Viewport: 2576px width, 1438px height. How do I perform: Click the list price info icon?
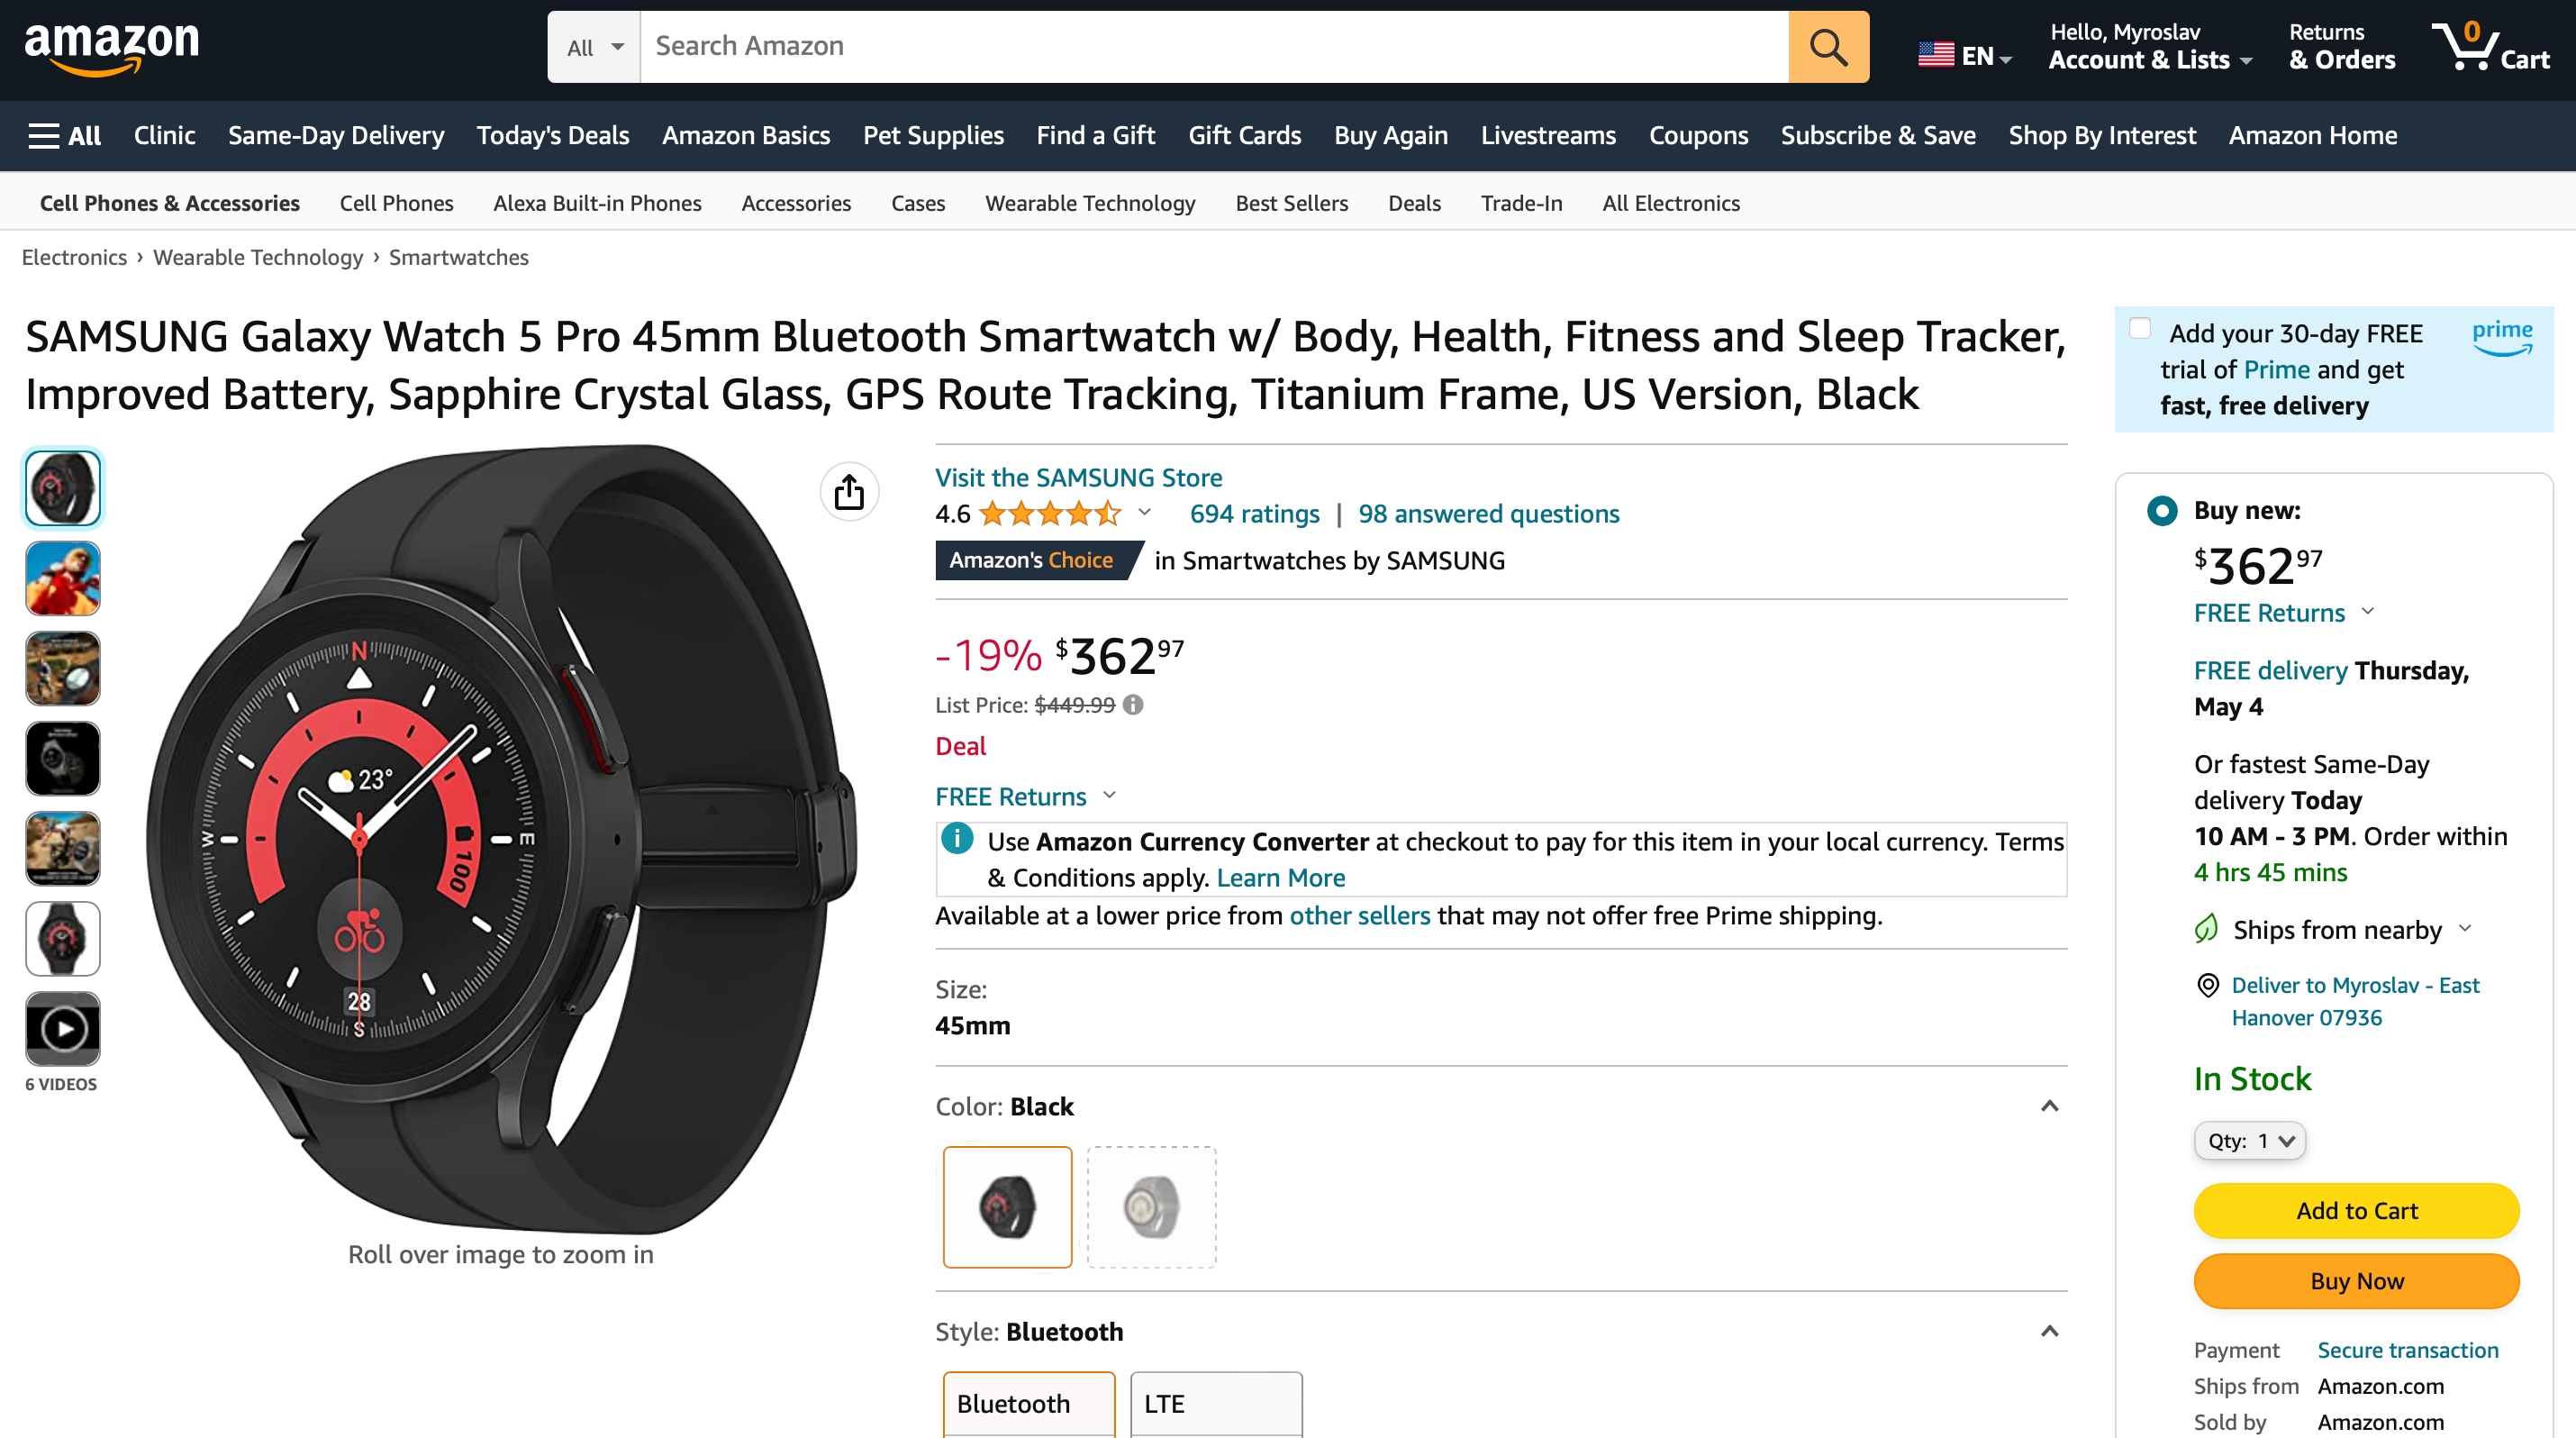point(1133,705)
